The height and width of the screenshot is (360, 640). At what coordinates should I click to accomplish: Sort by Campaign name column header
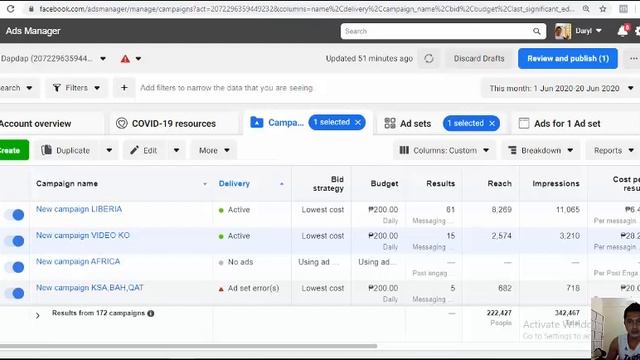[67, 184]
